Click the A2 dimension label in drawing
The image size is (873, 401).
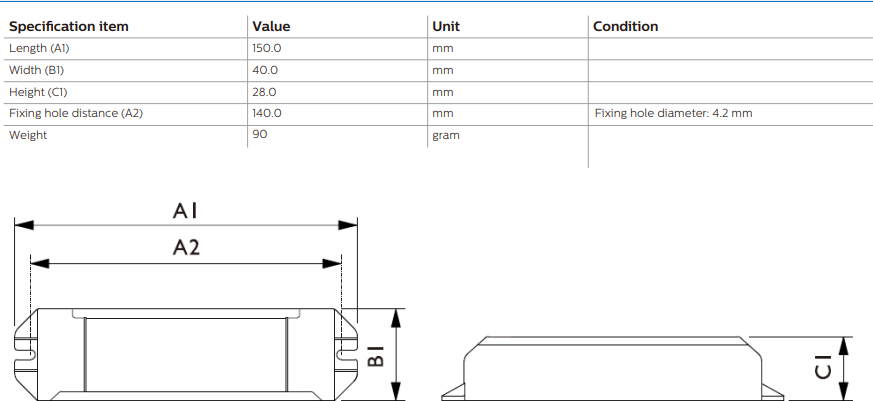(186, 247)
